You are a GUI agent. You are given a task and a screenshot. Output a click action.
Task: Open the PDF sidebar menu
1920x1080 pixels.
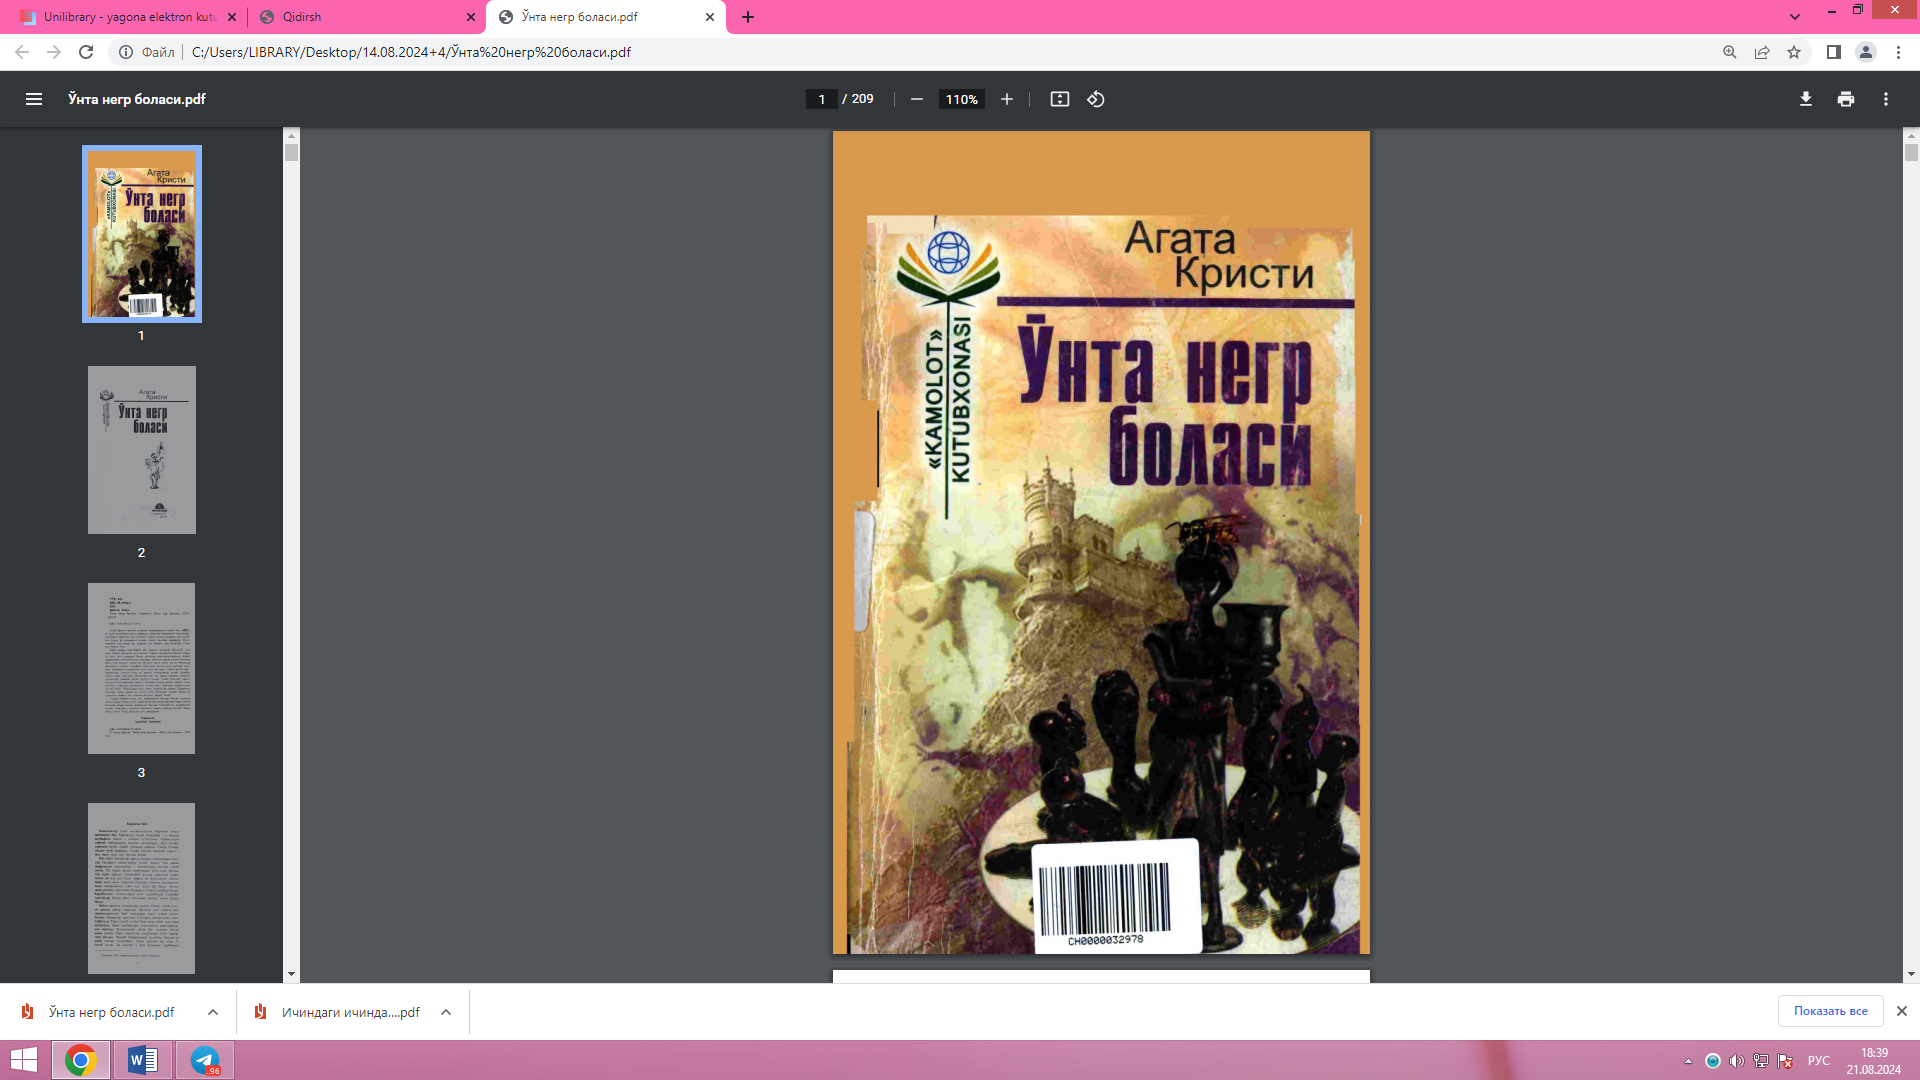click(34, 99)
